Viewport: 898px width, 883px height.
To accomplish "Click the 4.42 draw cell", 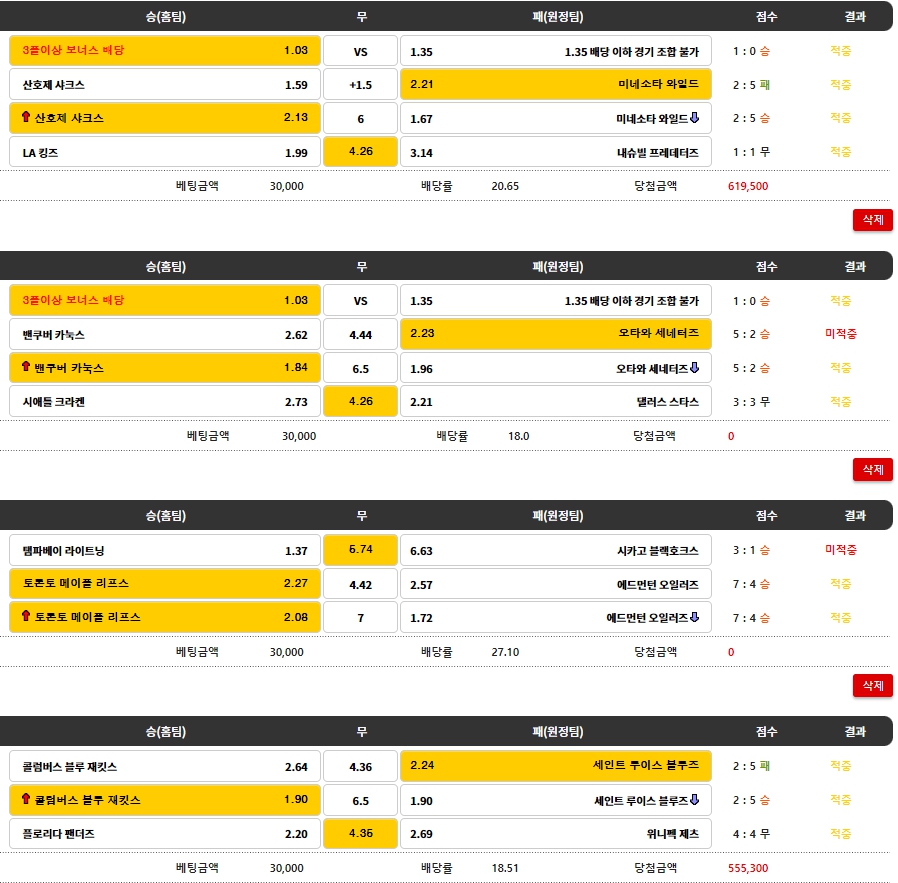I will point(360,585).
